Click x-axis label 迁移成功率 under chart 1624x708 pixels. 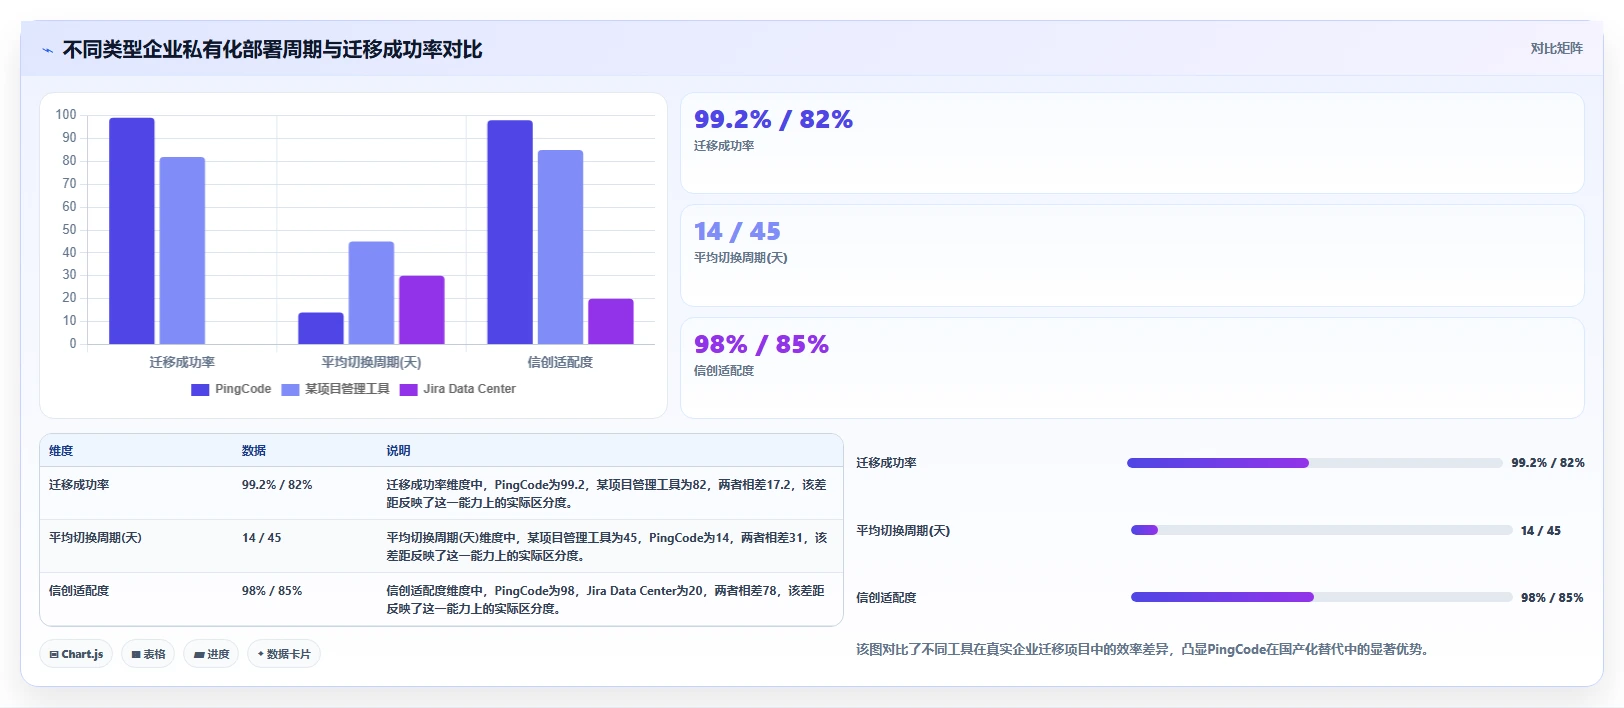pos(182,362)
